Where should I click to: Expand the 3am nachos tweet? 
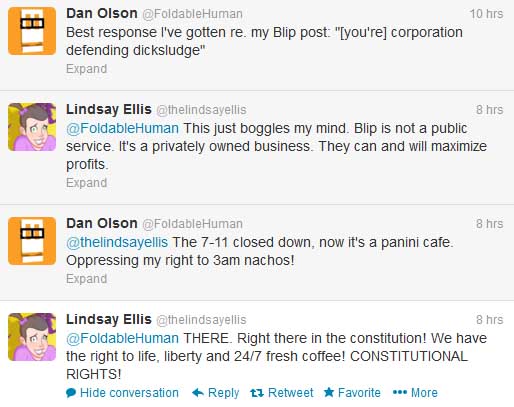pyautogui.click(x=86, y=279)
